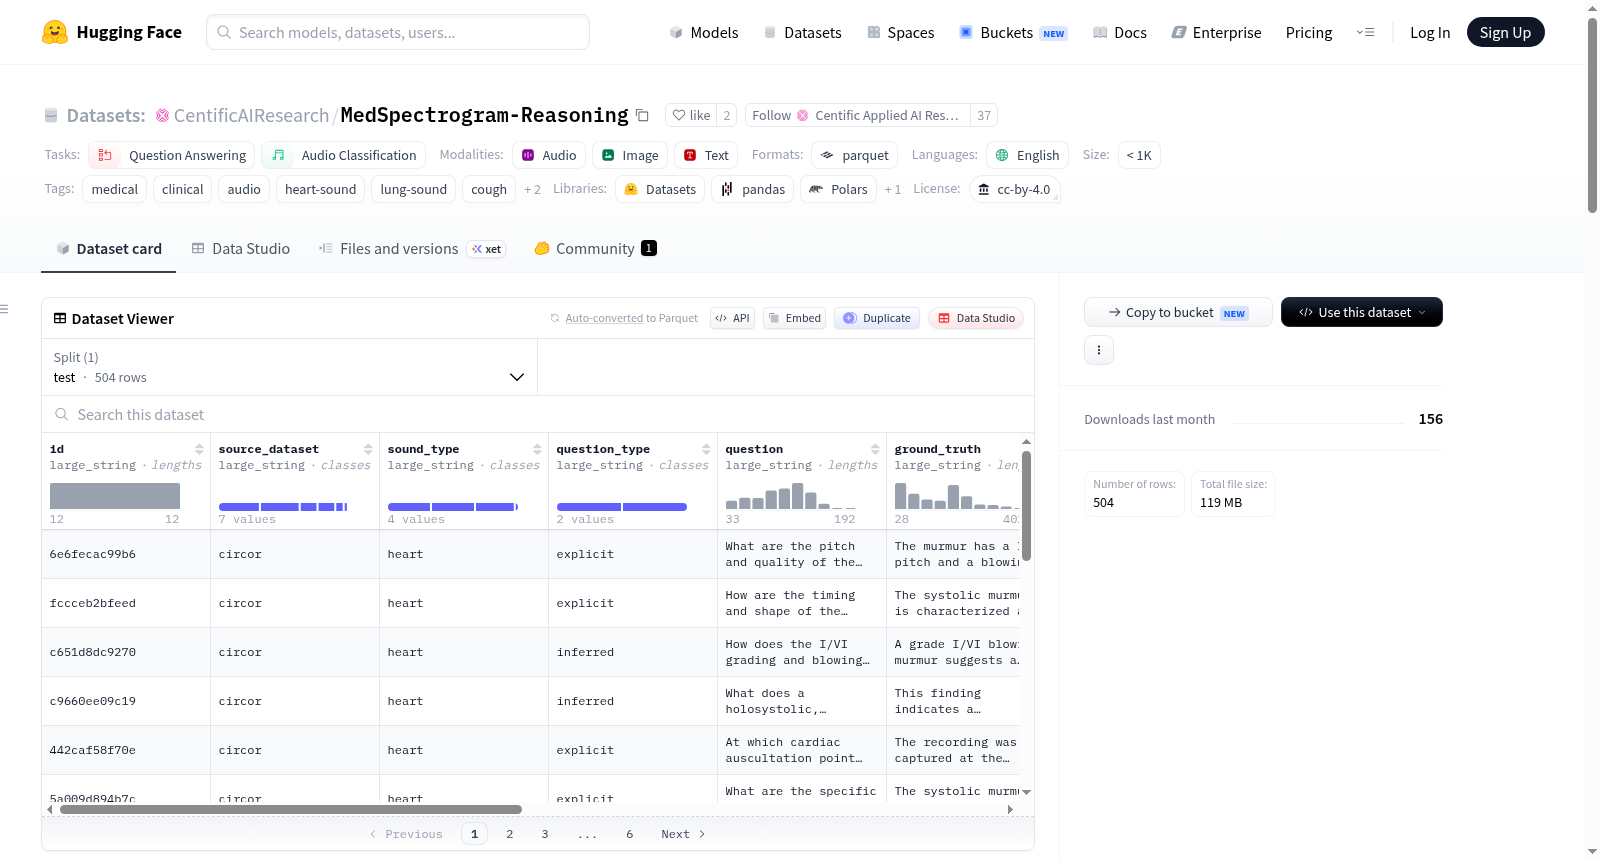Sort by the source_dataset column
This screenshot has width=1600, height=861.
[x=368, y=449]
